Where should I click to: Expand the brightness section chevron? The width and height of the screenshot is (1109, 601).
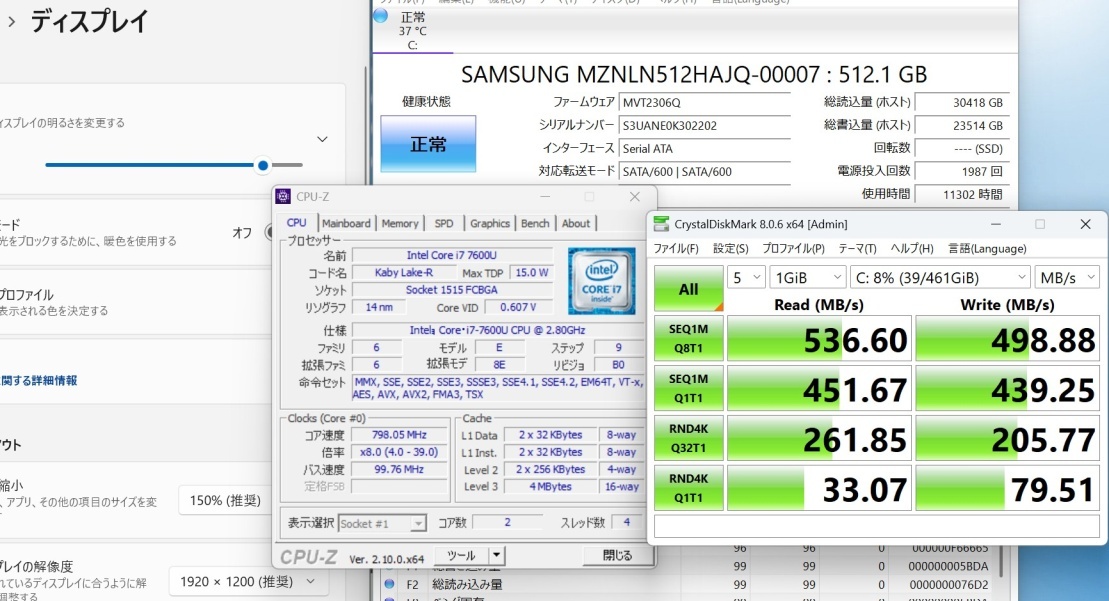(x=322, y=139)
